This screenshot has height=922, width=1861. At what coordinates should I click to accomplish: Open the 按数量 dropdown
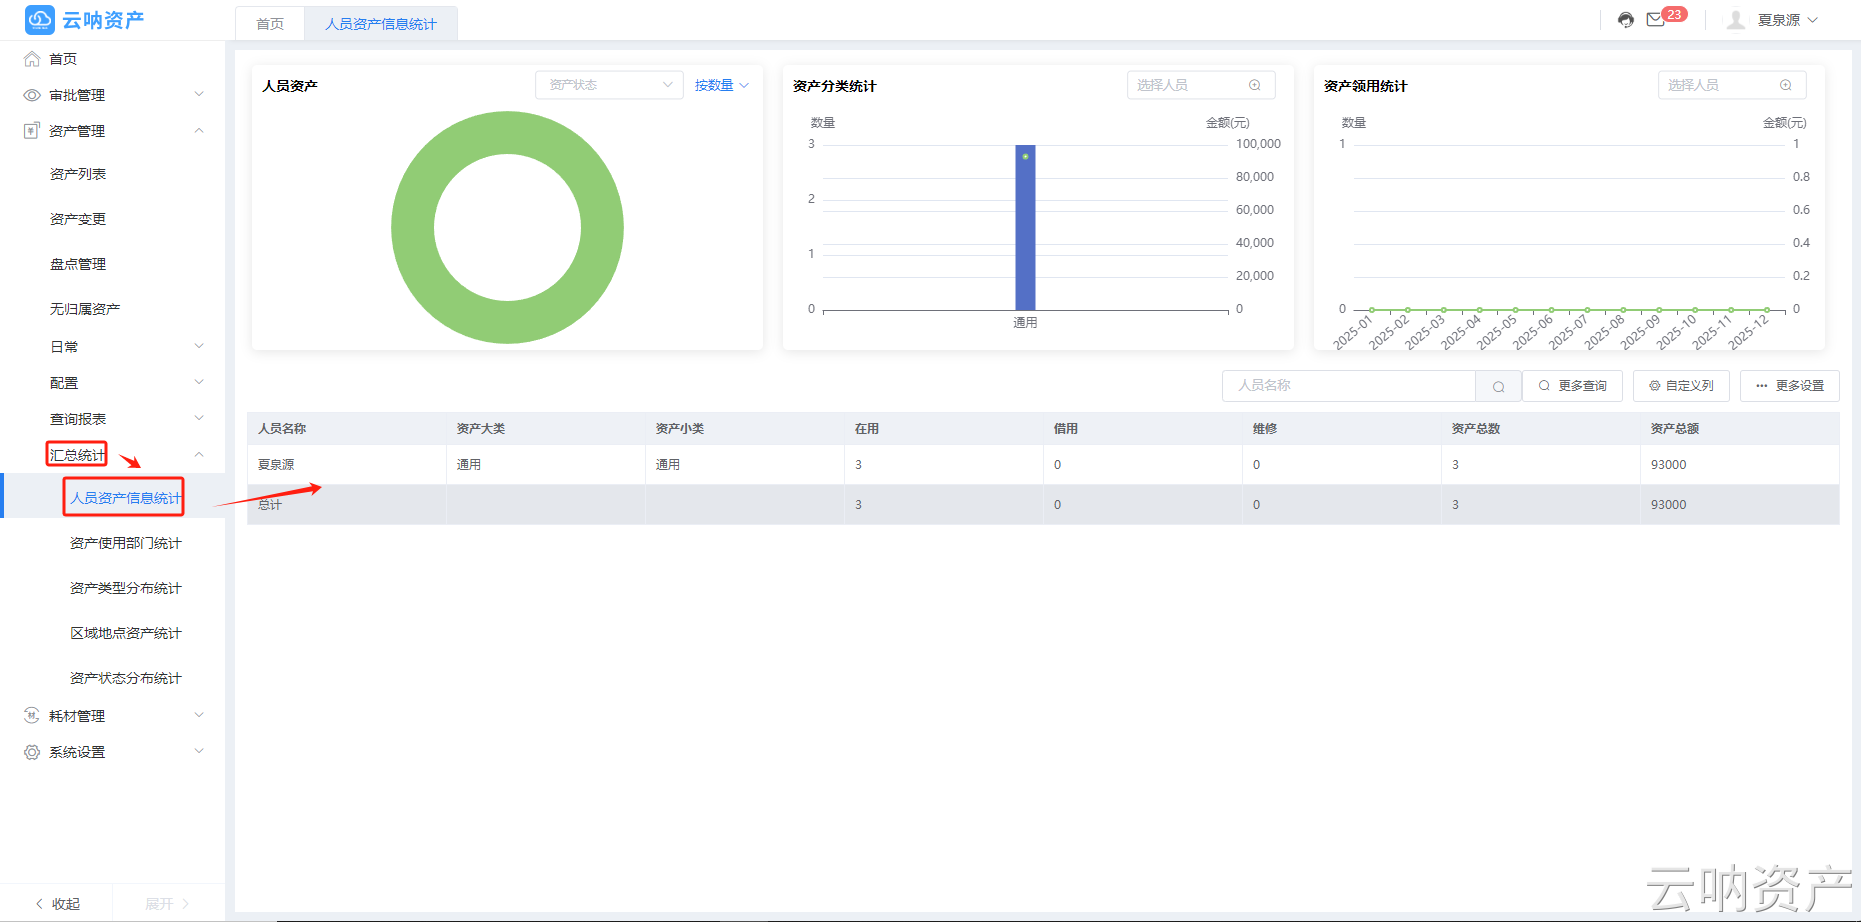pos(722,85)
